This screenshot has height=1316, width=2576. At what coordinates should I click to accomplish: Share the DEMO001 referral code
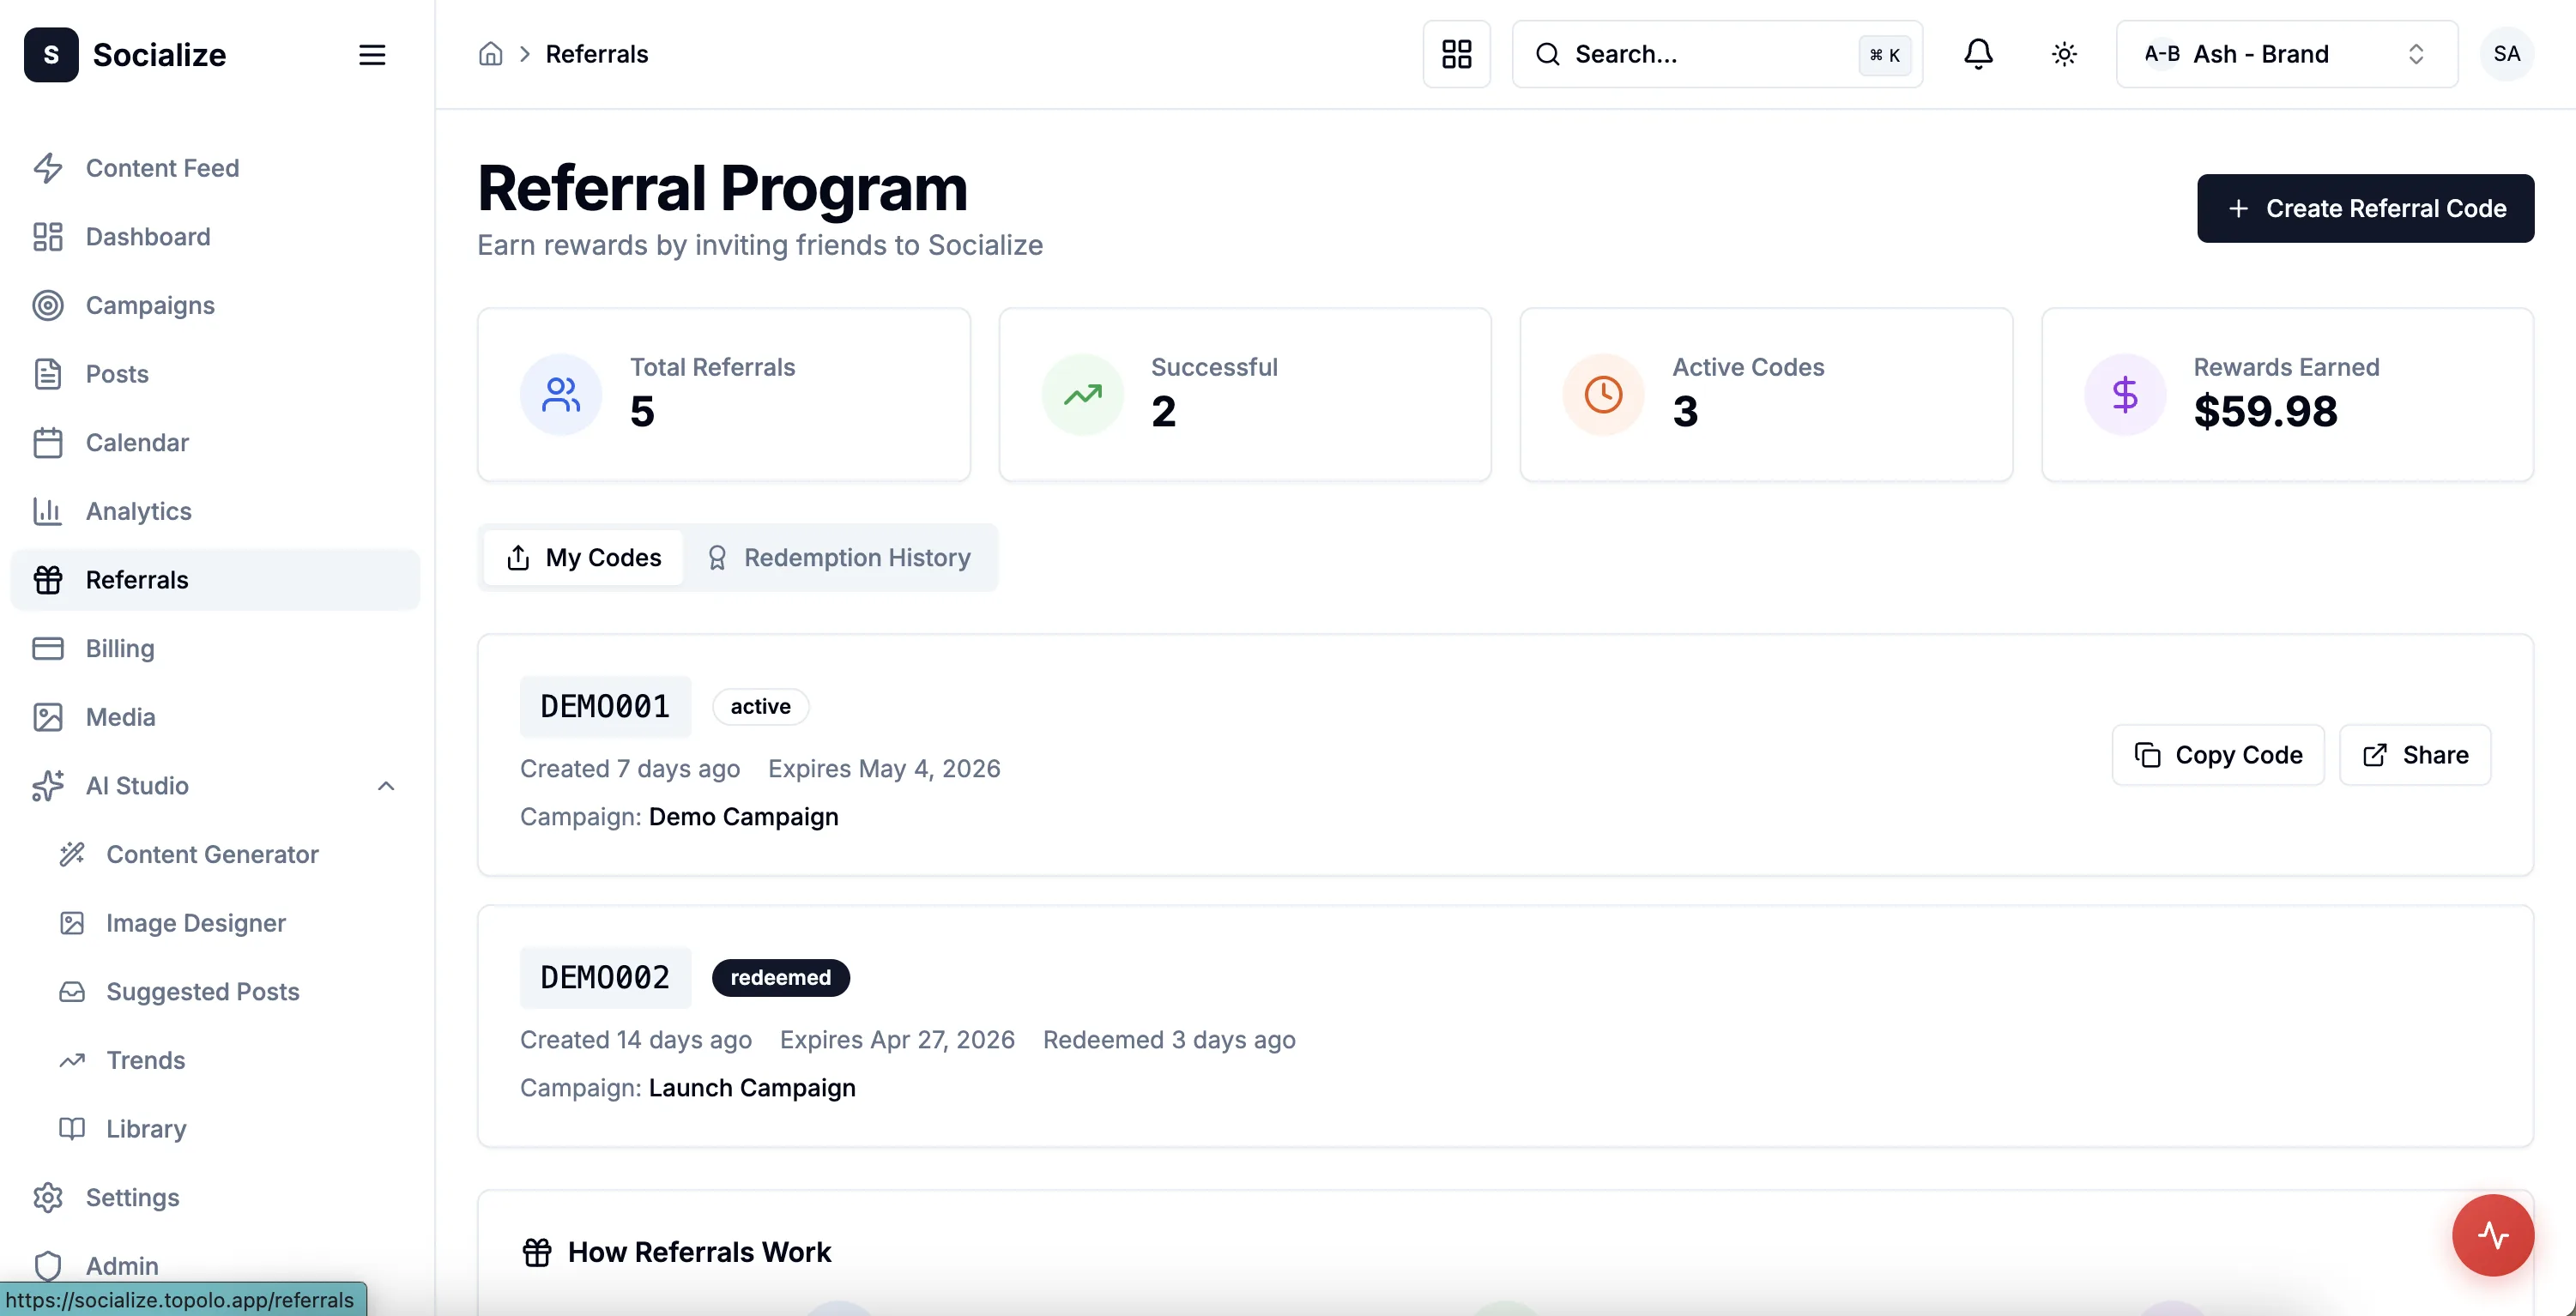(2414, 755)
